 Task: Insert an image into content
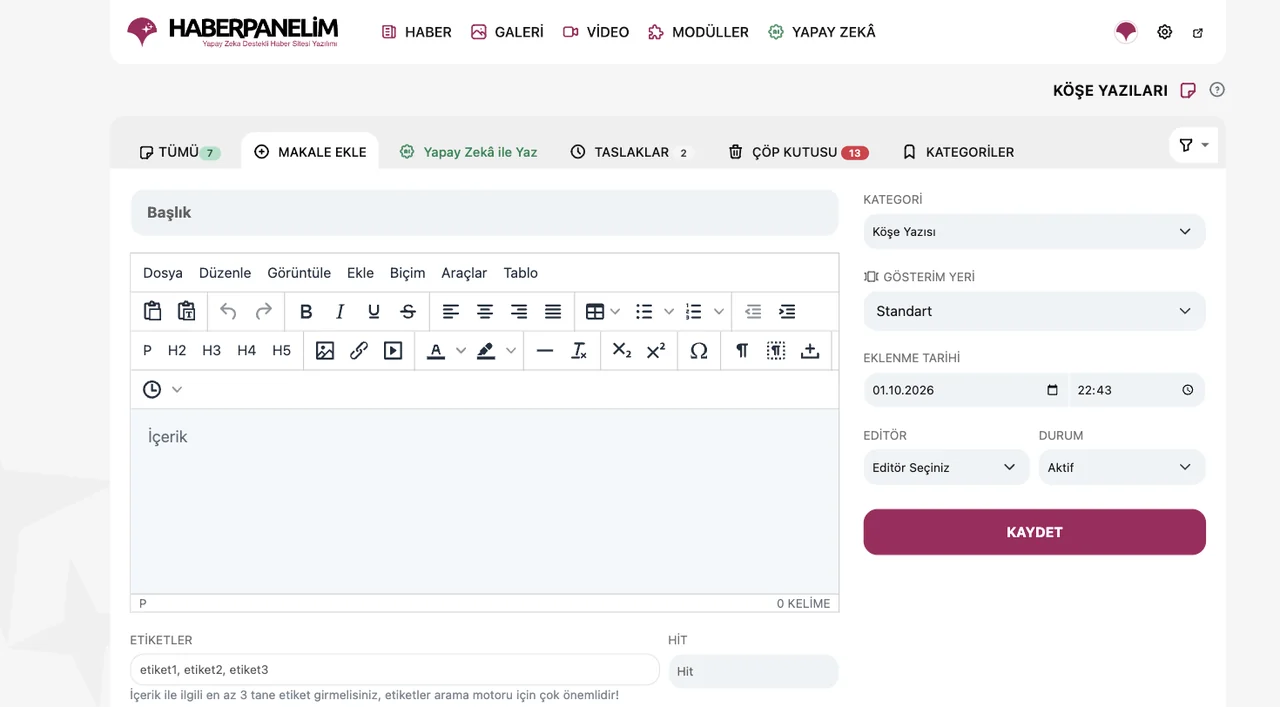click(325, 350)
